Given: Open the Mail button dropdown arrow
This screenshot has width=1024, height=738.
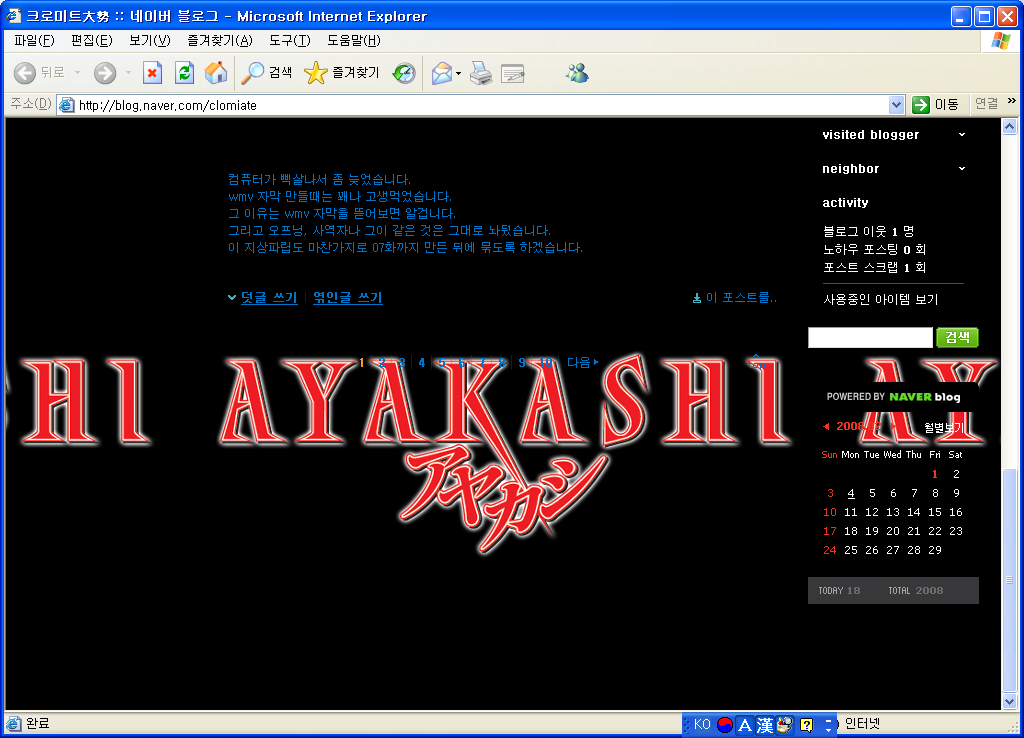Looking at the screenshot, I should [x=458, y=73].
